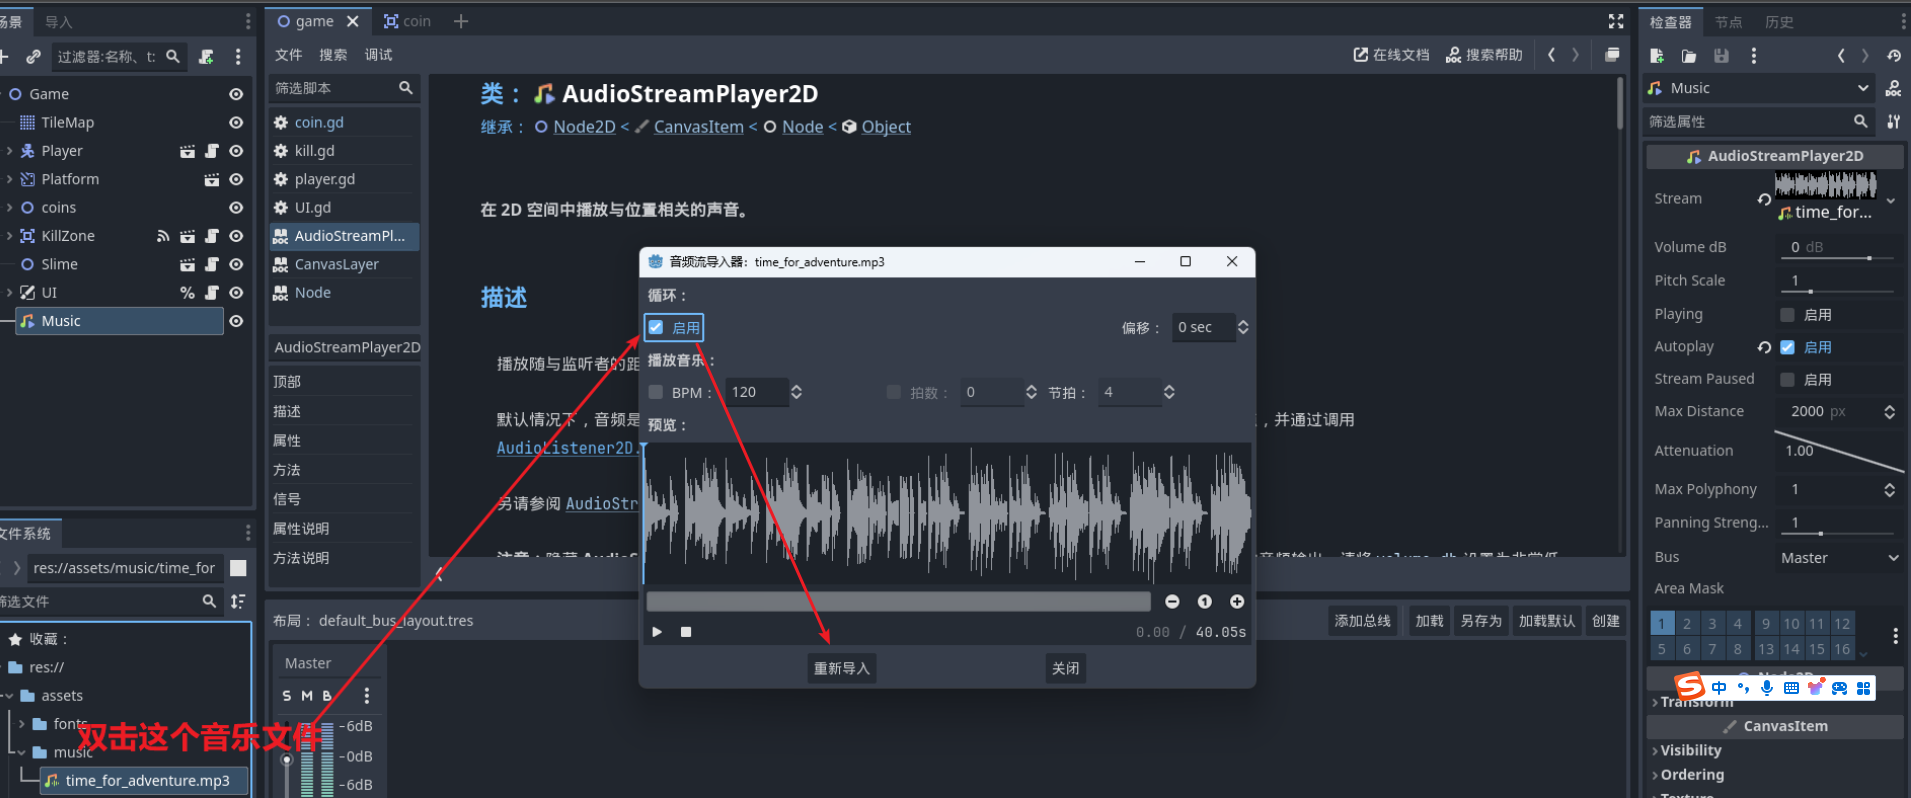Open the 调试 menu
This screenshot has width=1911, height=798.
pyautogui.click(x=378, y=55)
